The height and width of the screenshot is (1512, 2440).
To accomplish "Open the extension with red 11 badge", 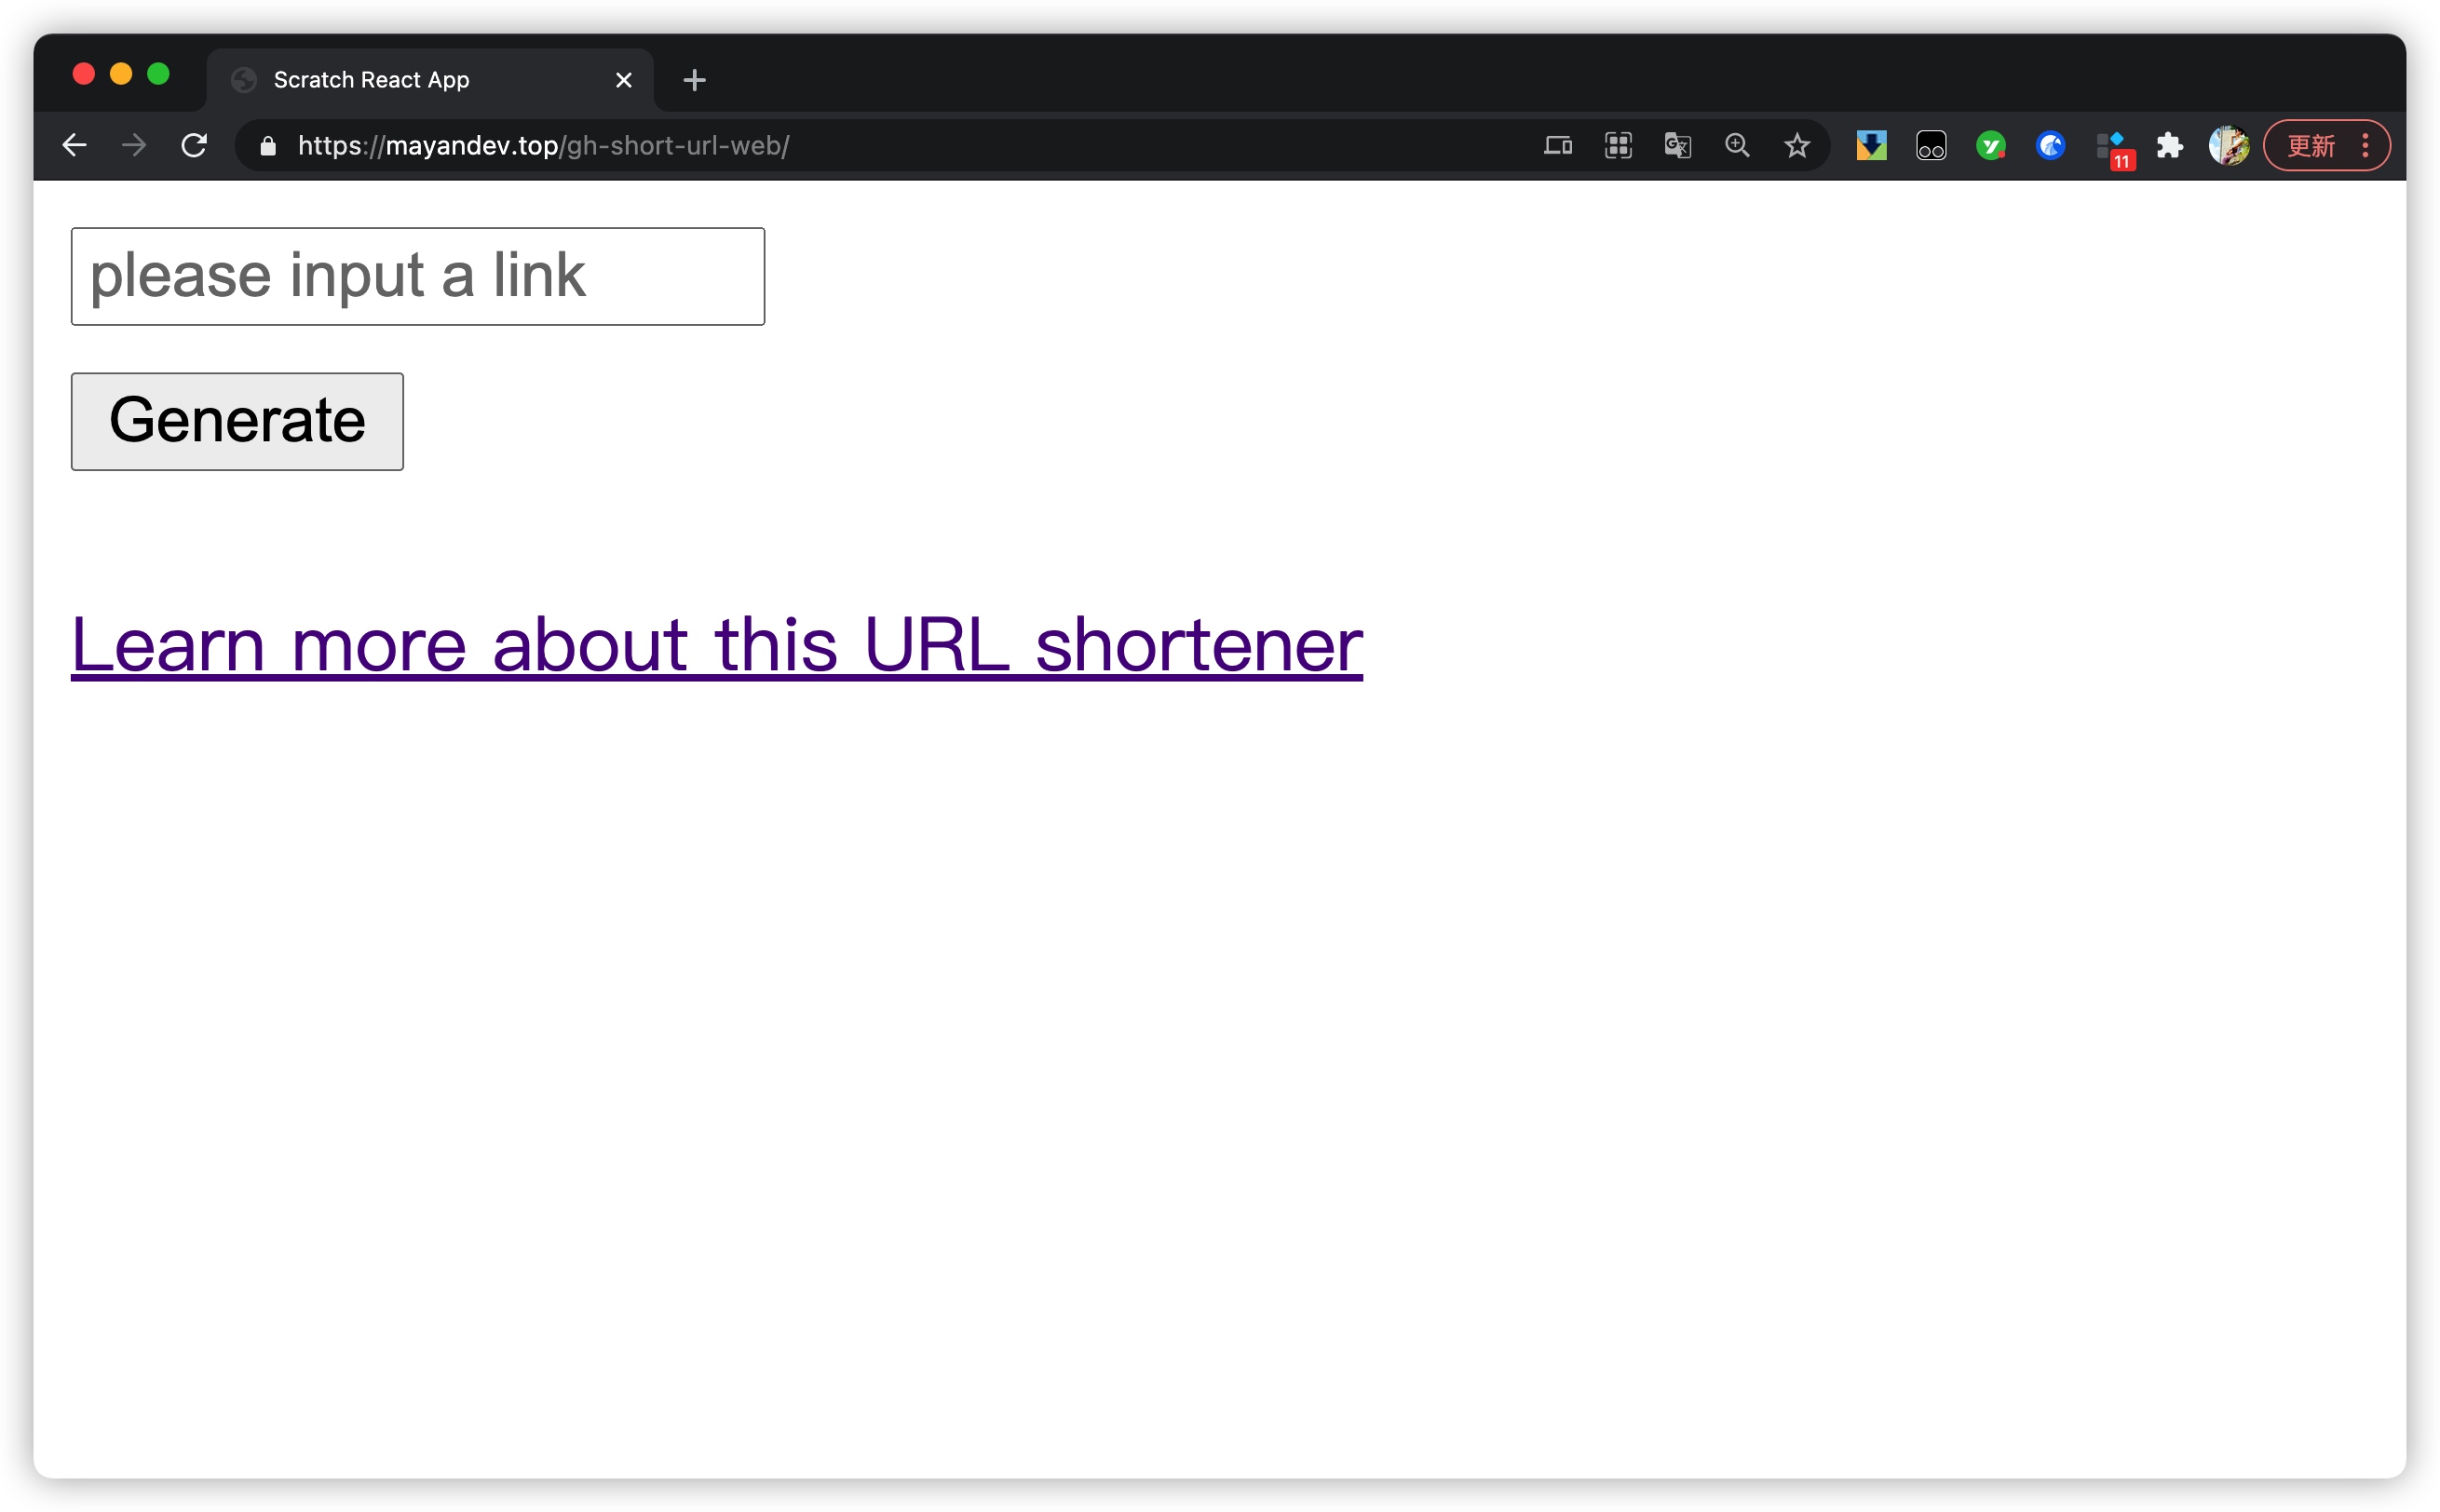I will click(2112, 148).
